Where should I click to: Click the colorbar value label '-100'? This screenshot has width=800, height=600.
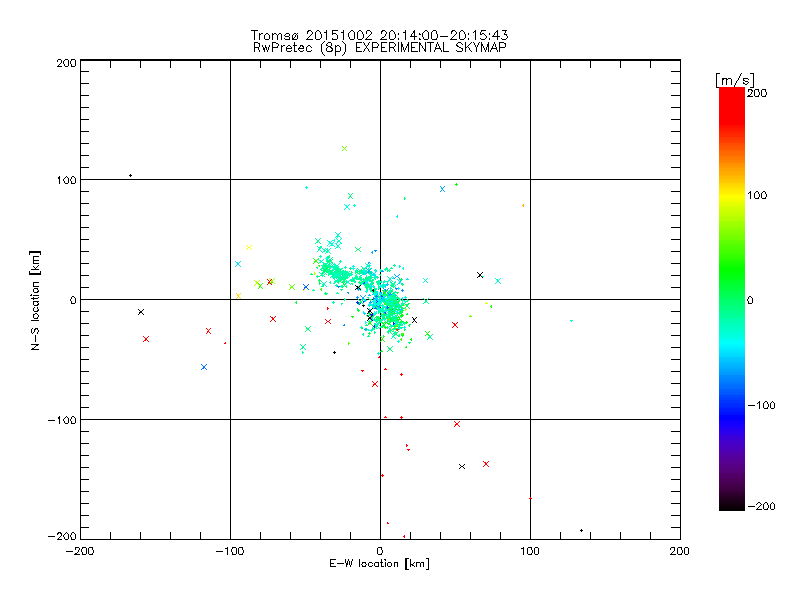pos(761,405)
